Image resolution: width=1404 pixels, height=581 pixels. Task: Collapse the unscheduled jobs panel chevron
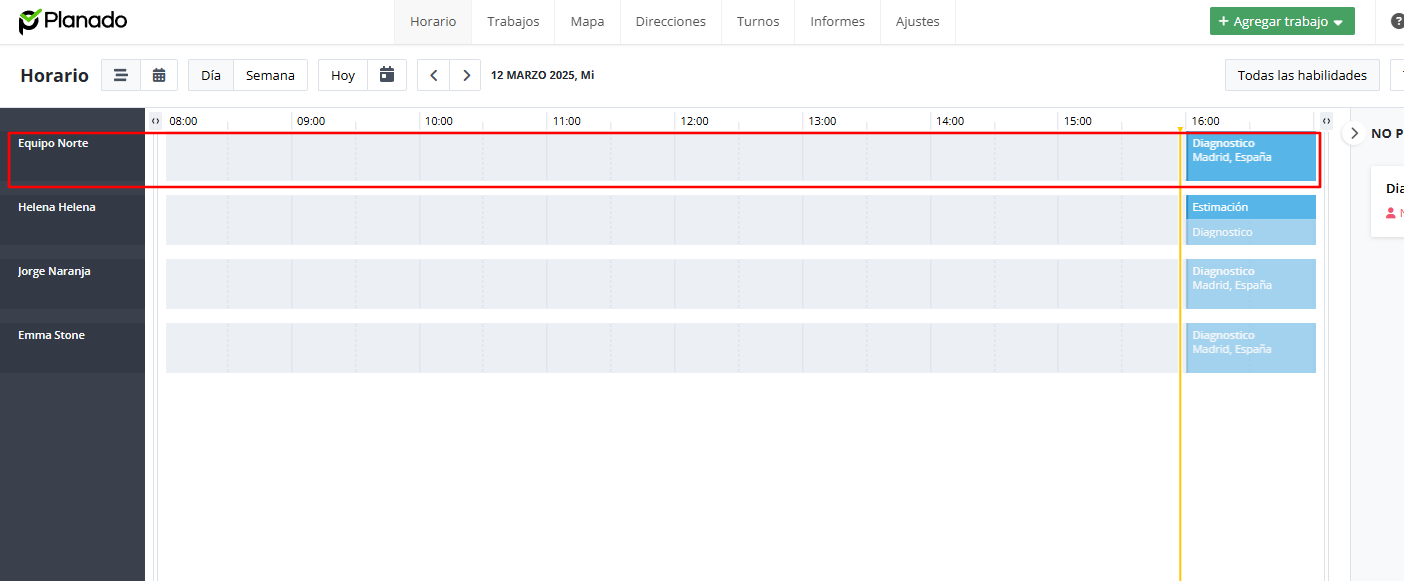1354,133
